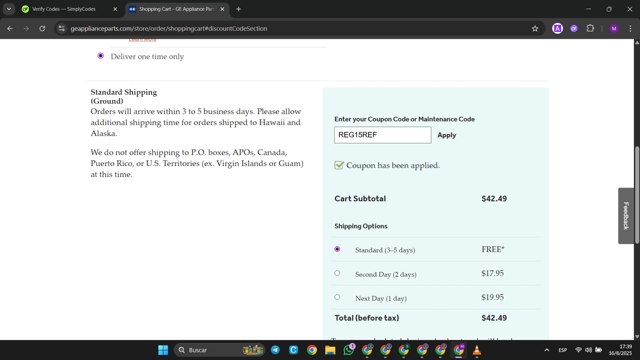Screen dimensions: 640x360
Task: Open the clock and date 17:39
Action: click(x=620, y=350)
